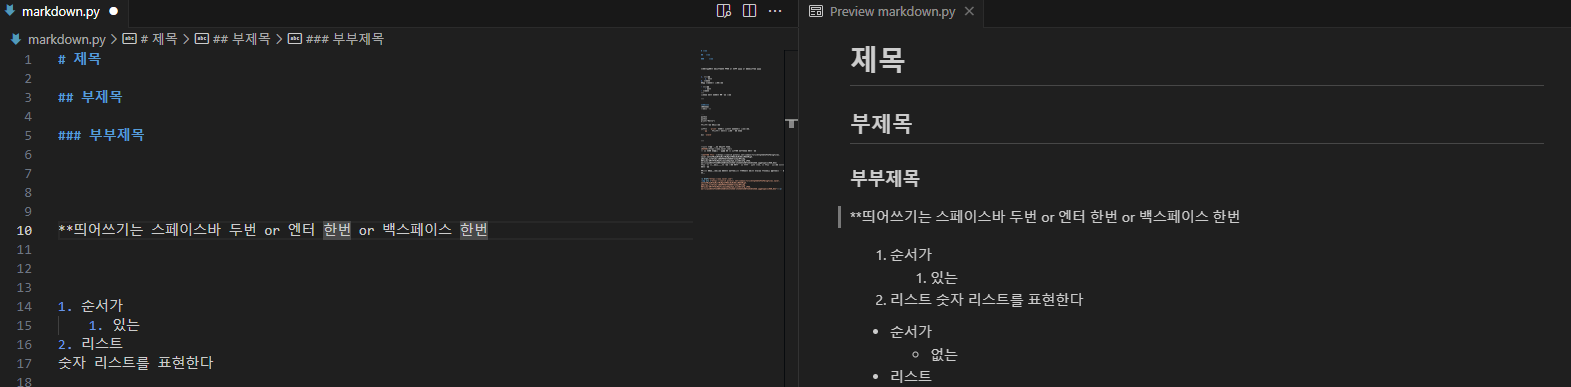The image size is (1571, 387).
Task: Click '1. 순서가' item in preview
Action: 904,255
